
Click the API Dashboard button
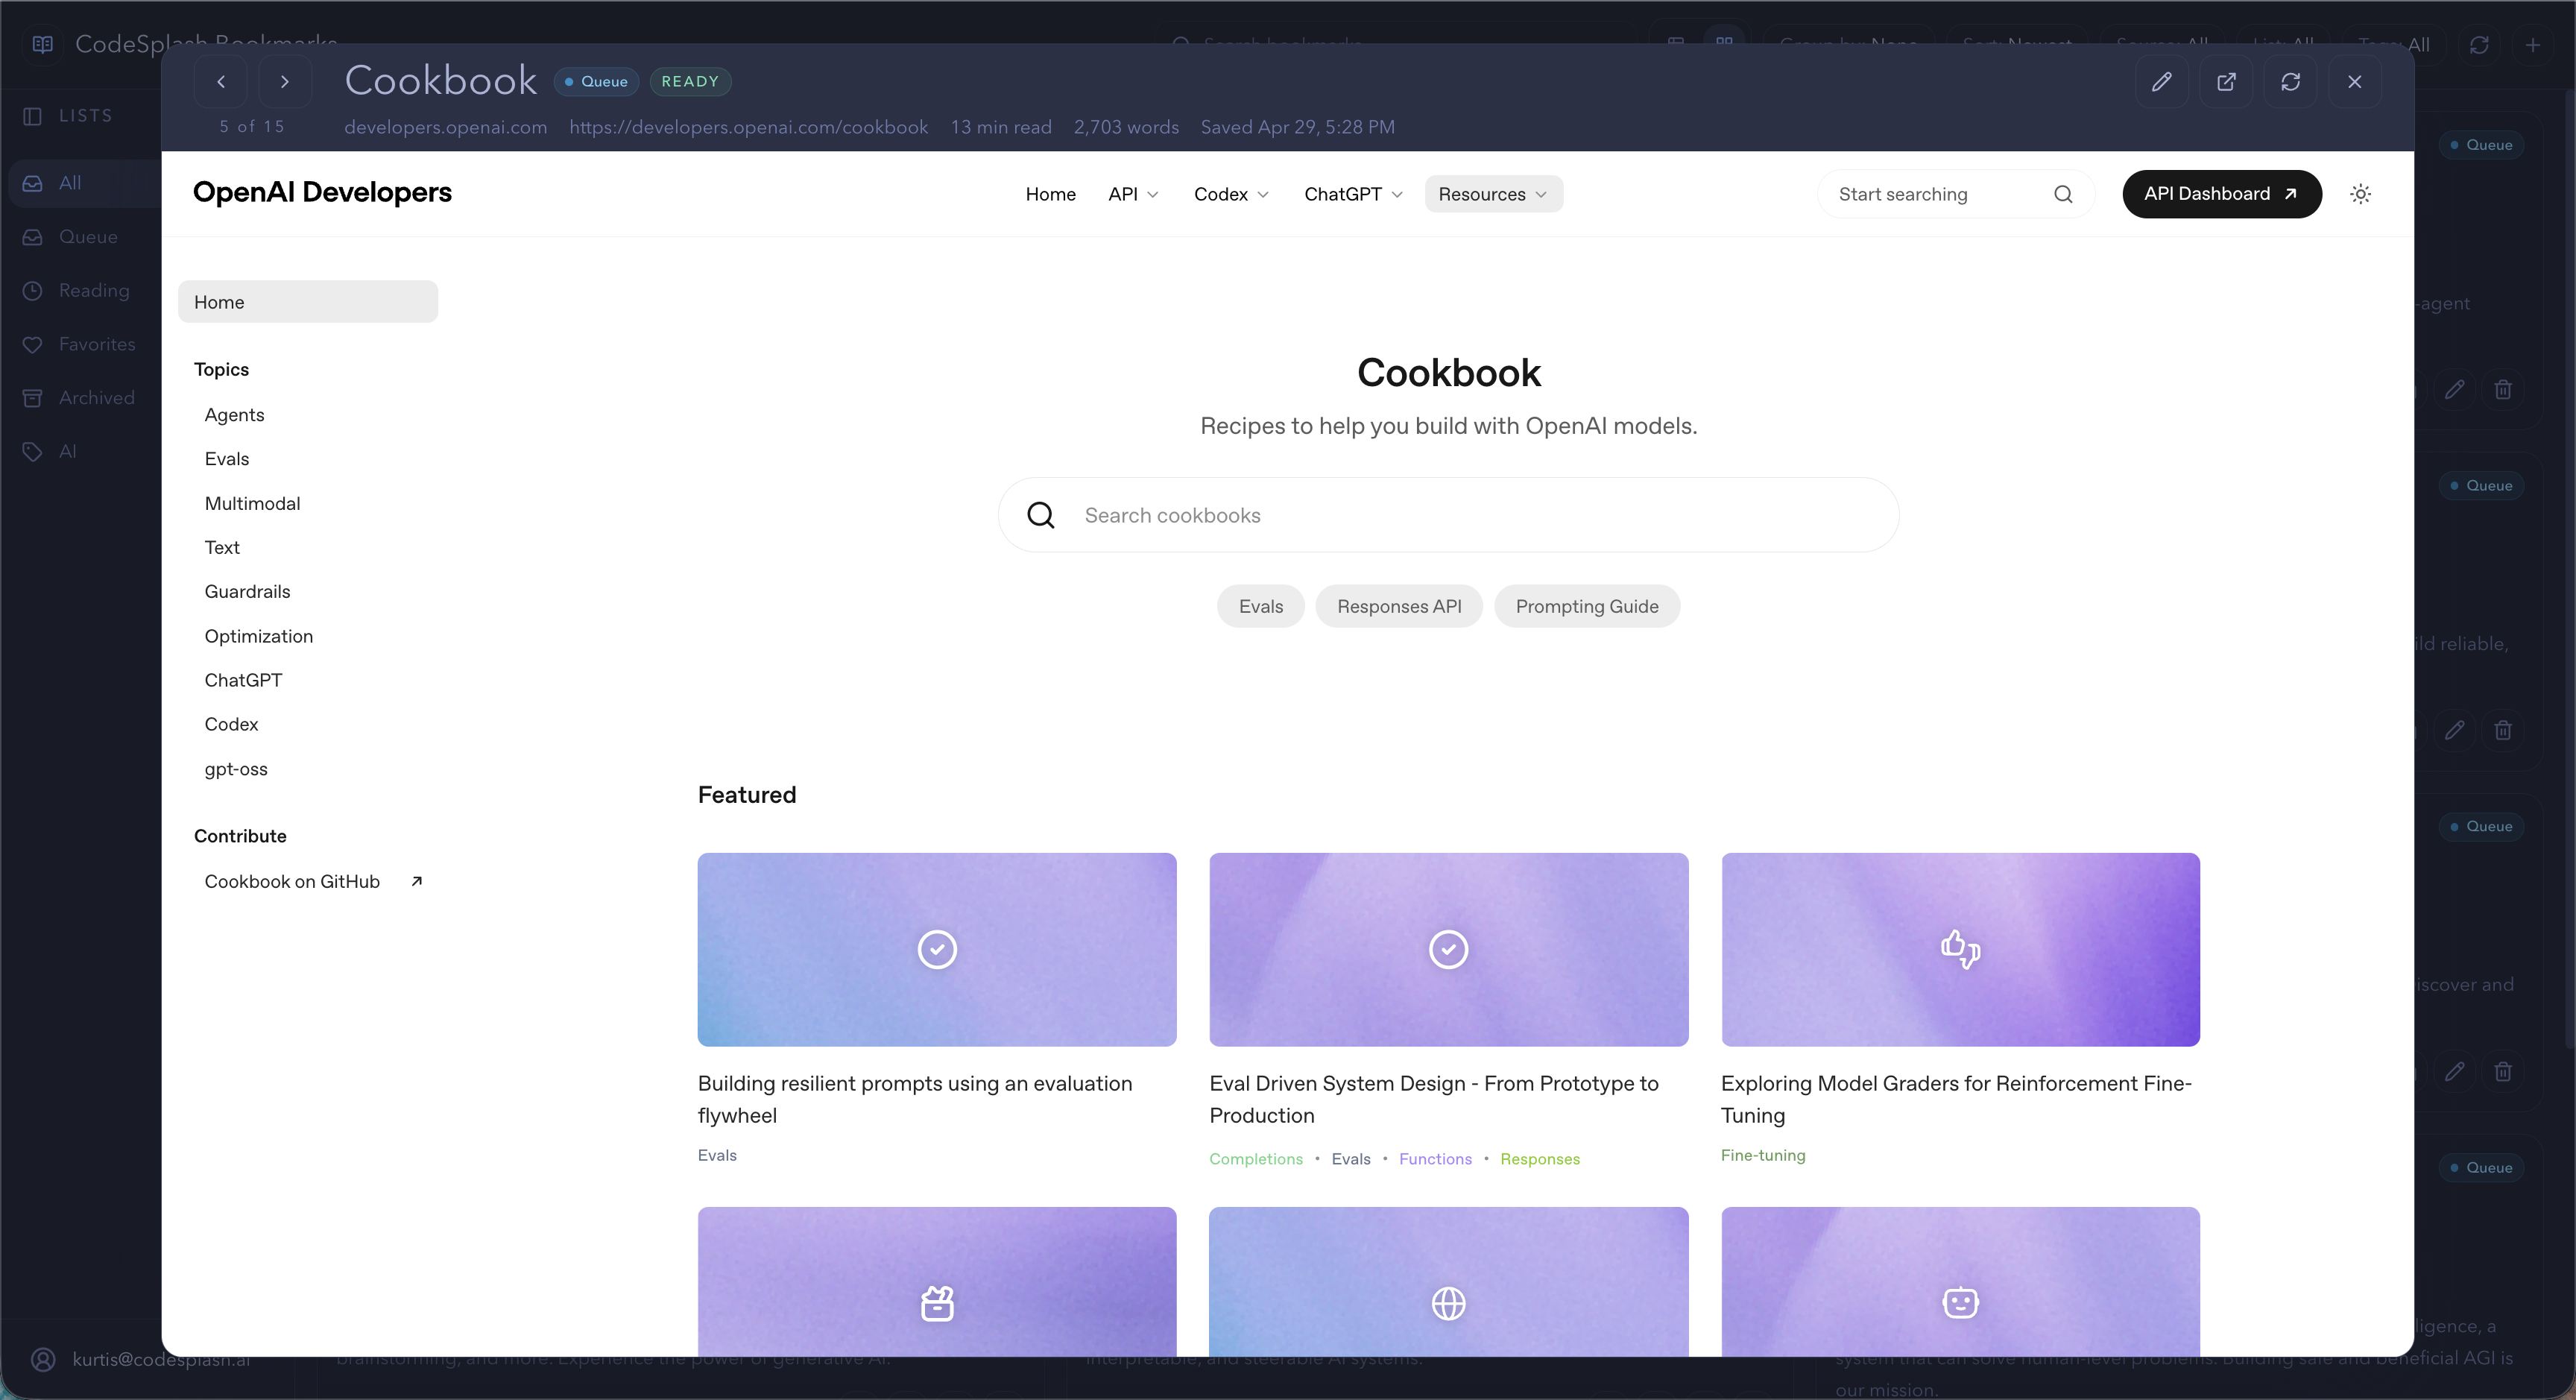[2222, 194]
